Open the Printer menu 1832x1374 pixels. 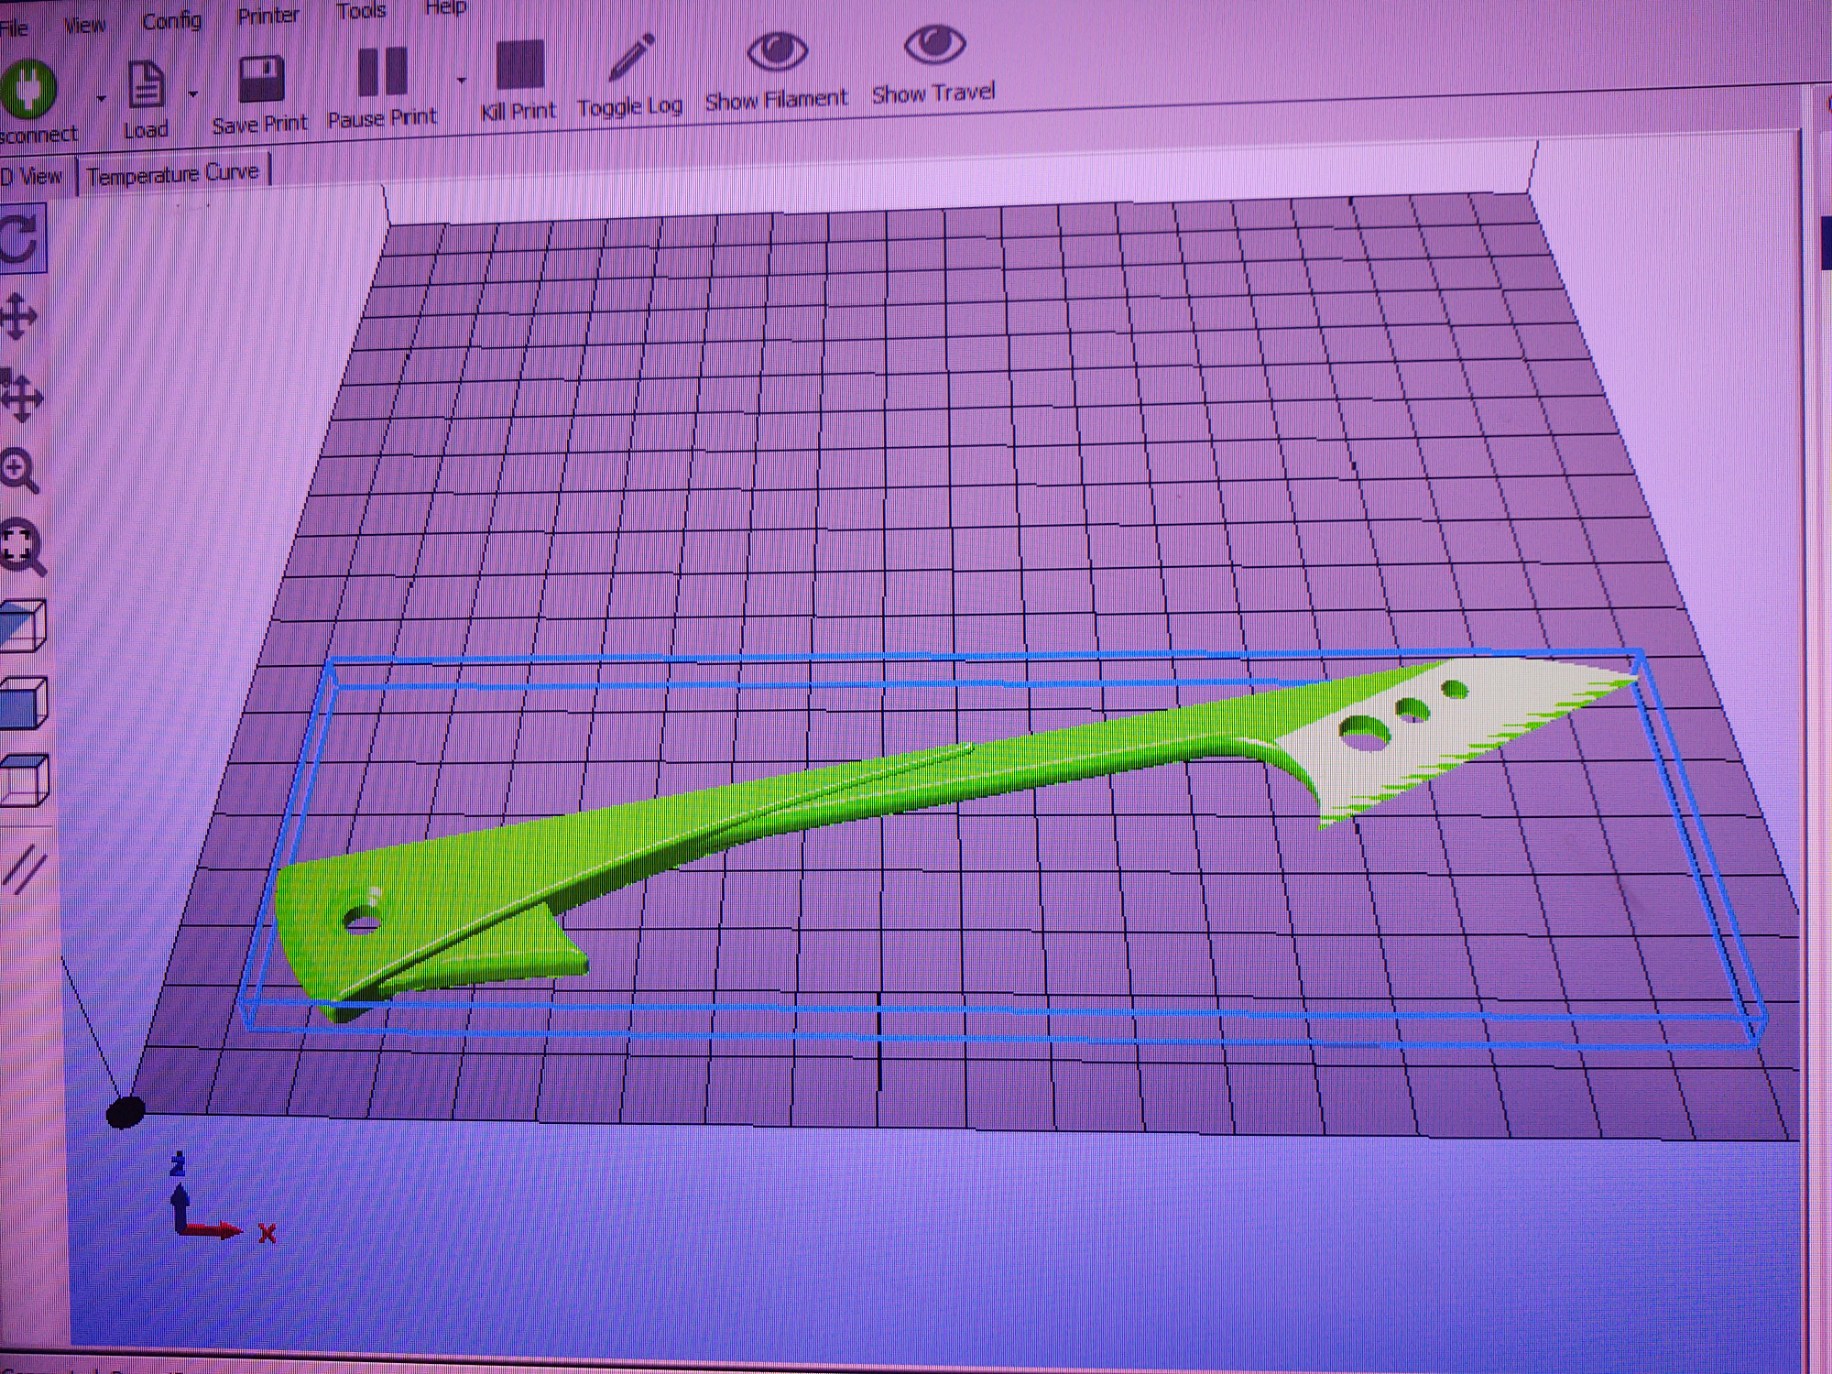pos(268,16)
